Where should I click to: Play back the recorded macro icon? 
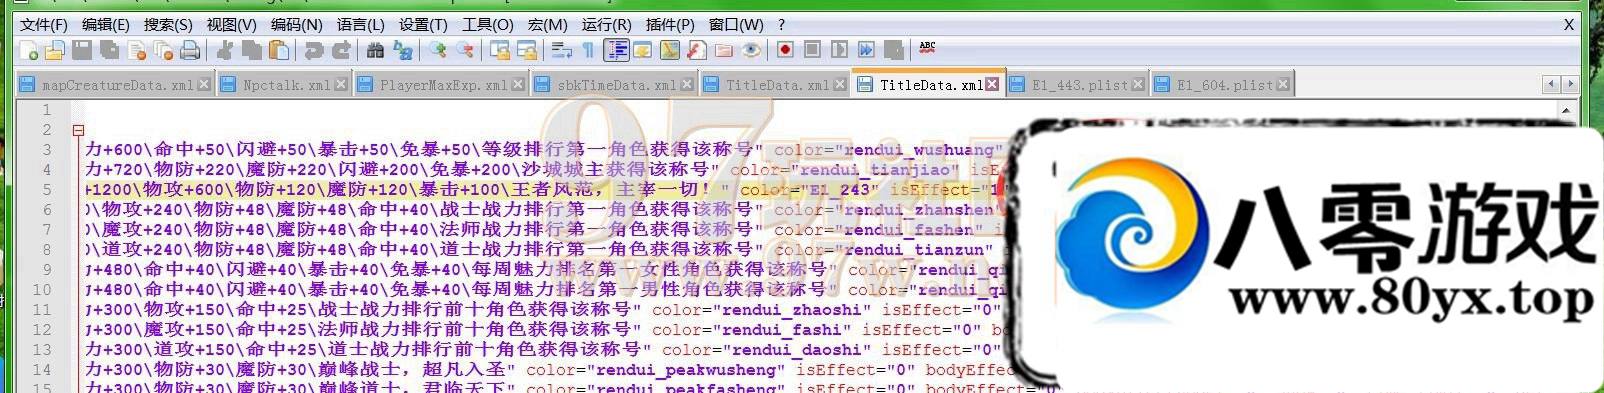pos(839,50)
